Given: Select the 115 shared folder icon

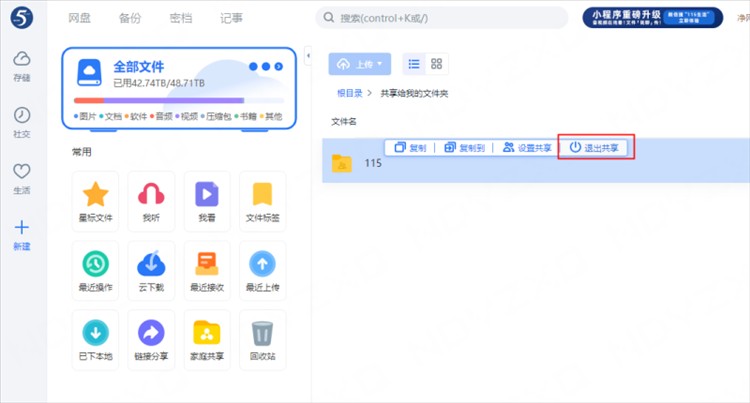Looking at the screenshot, I should (x=342, y=163).
